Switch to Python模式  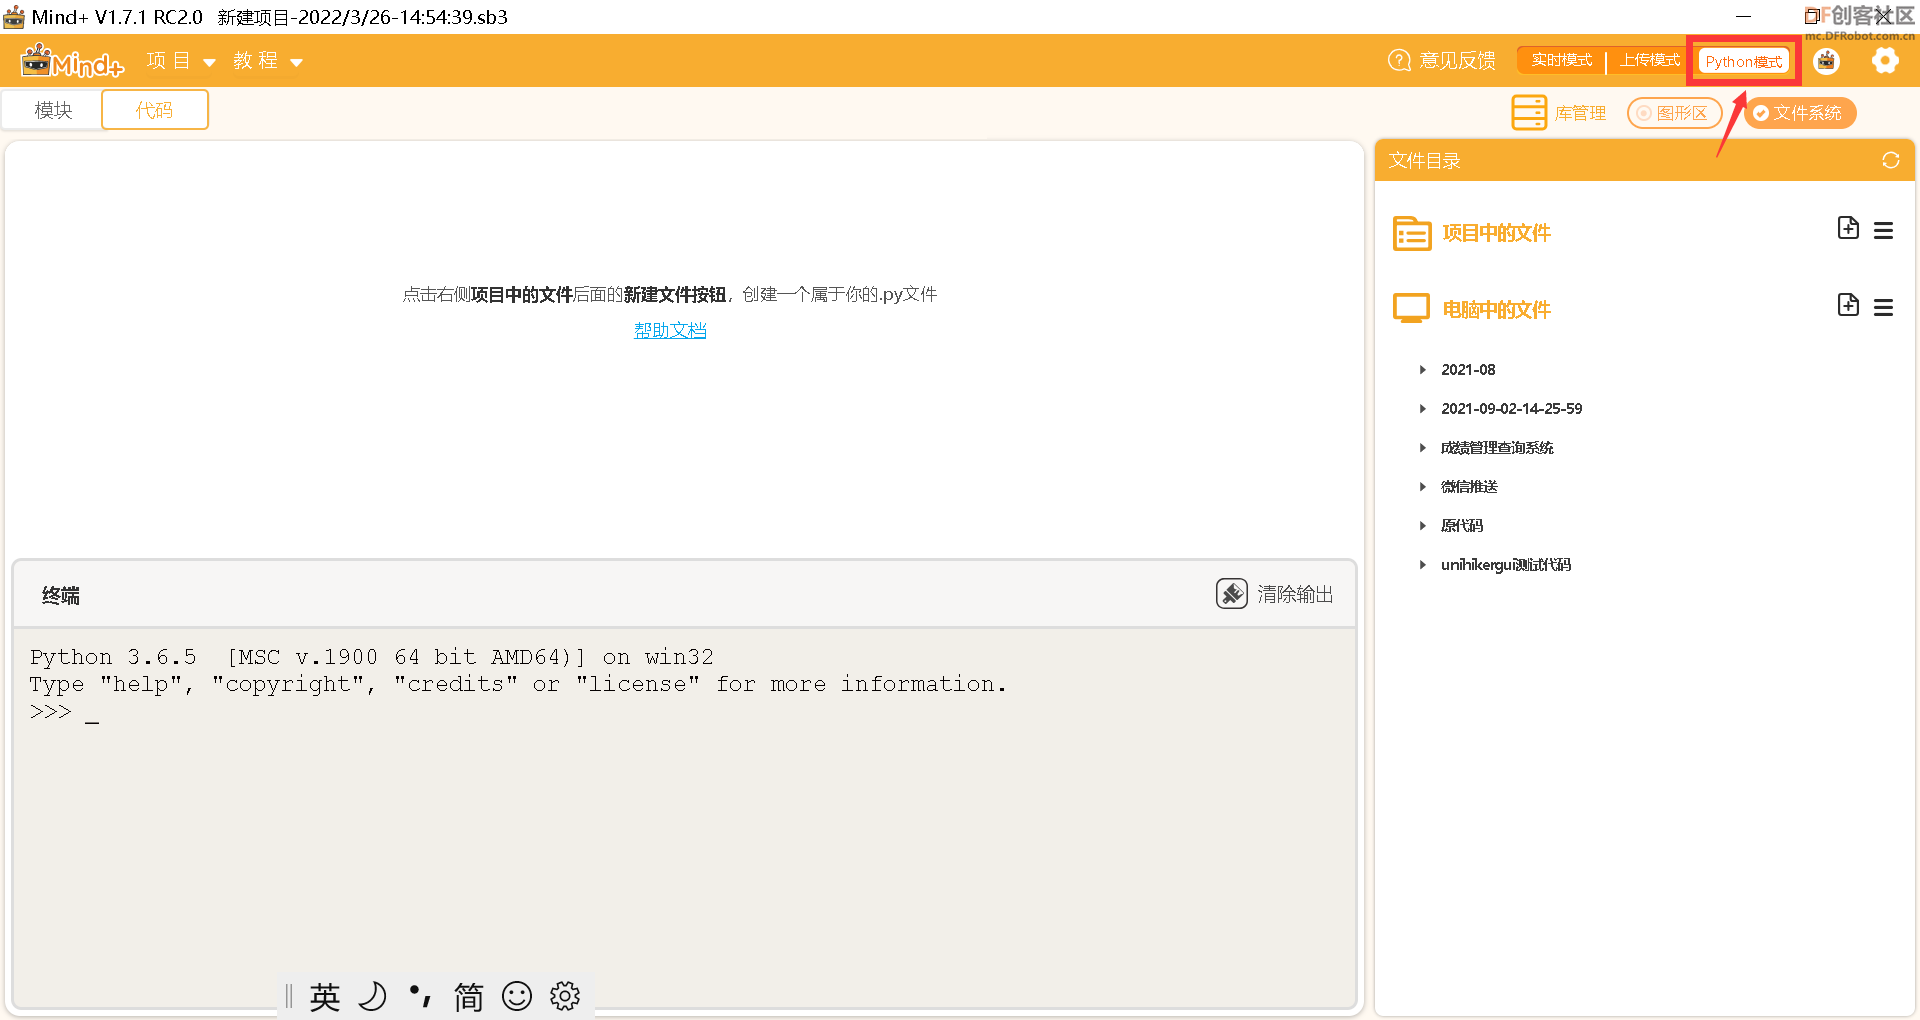click(1744, 62)
